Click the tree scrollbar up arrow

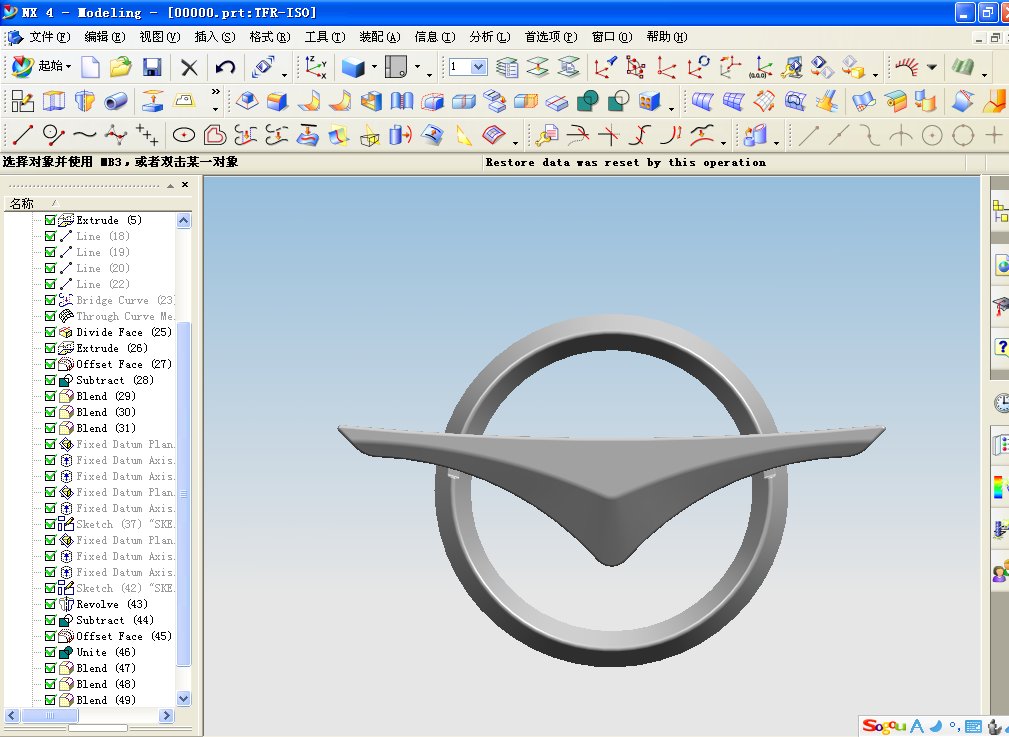(183, 221)
